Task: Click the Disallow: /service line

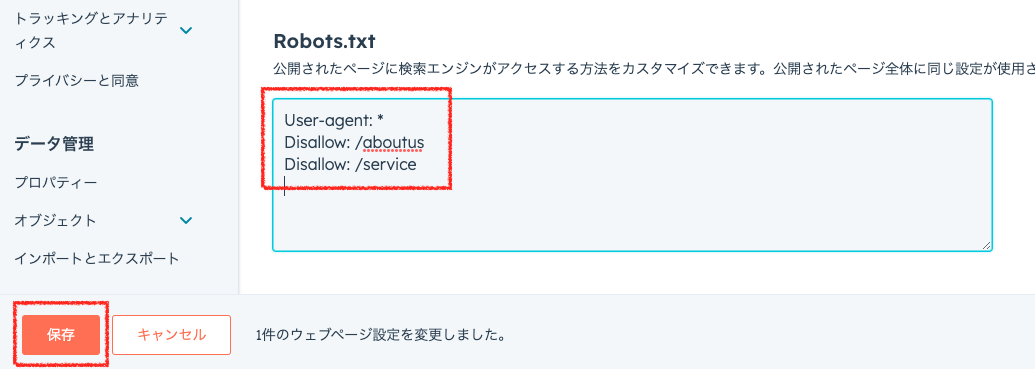Action: (351, 164)
